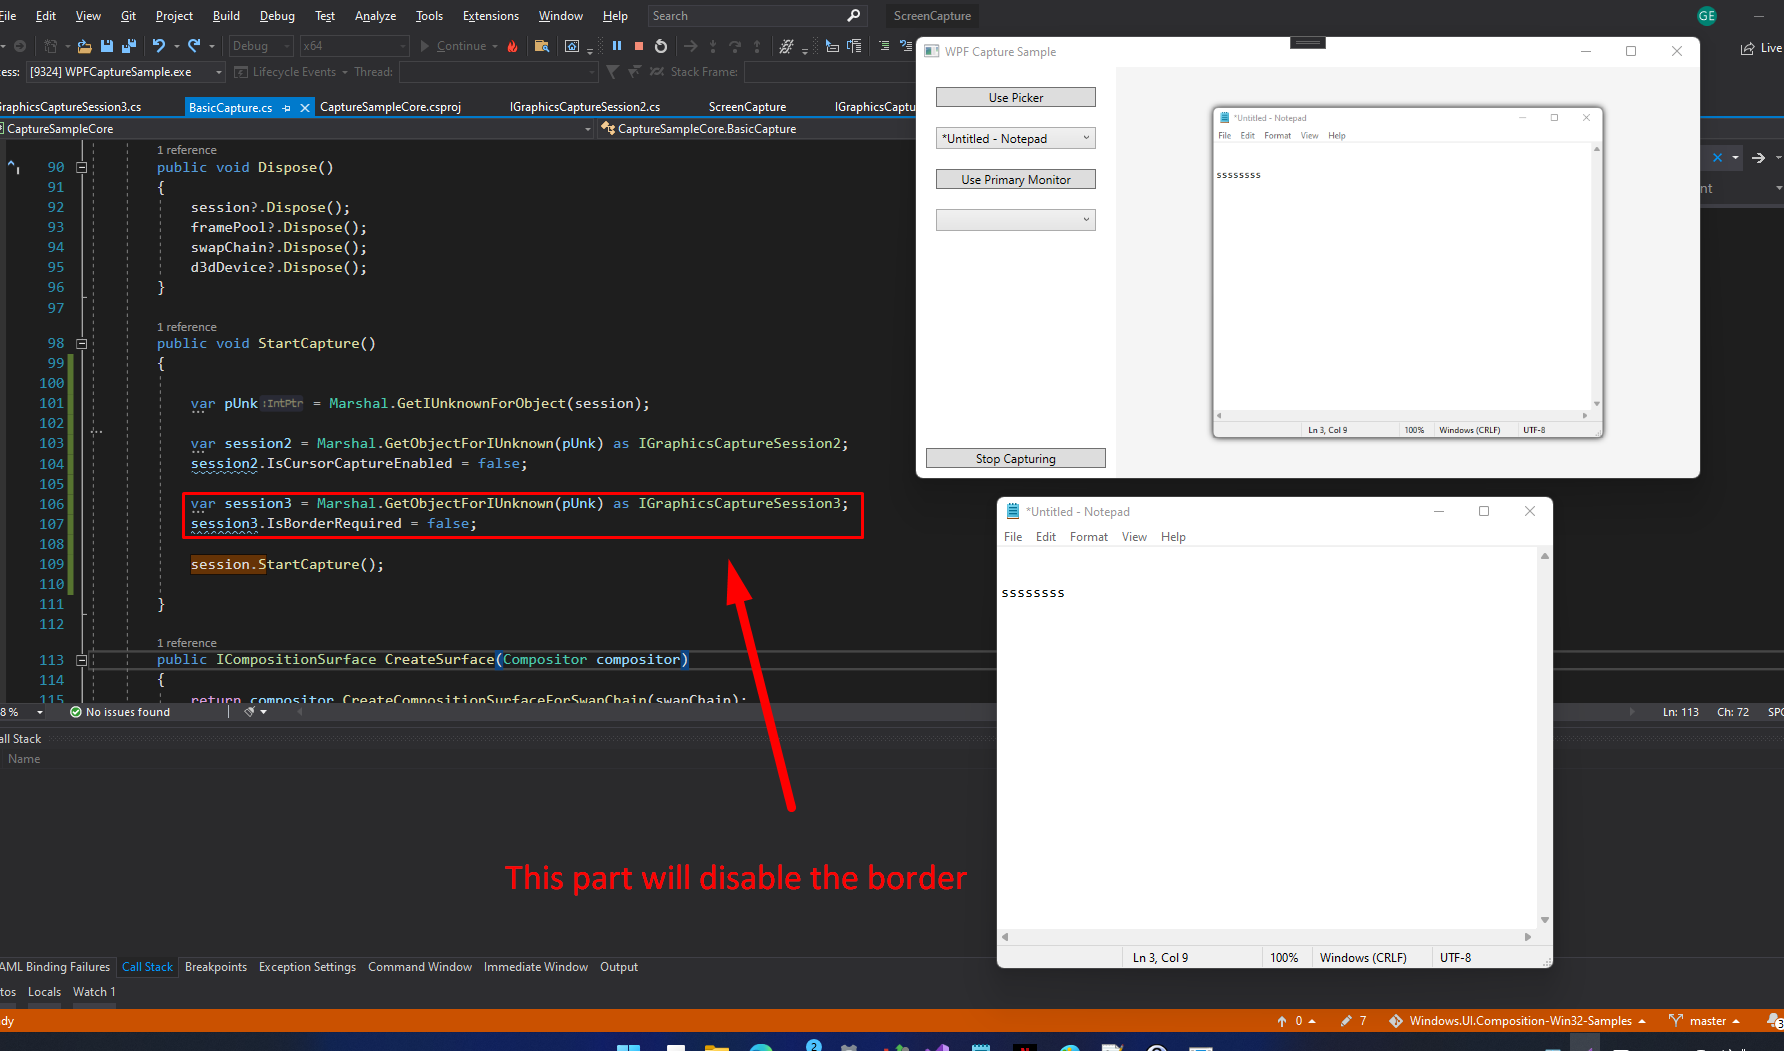The image size is (1784, 1051).
Task: Click the Redo arrow icon
Action: 194,46
